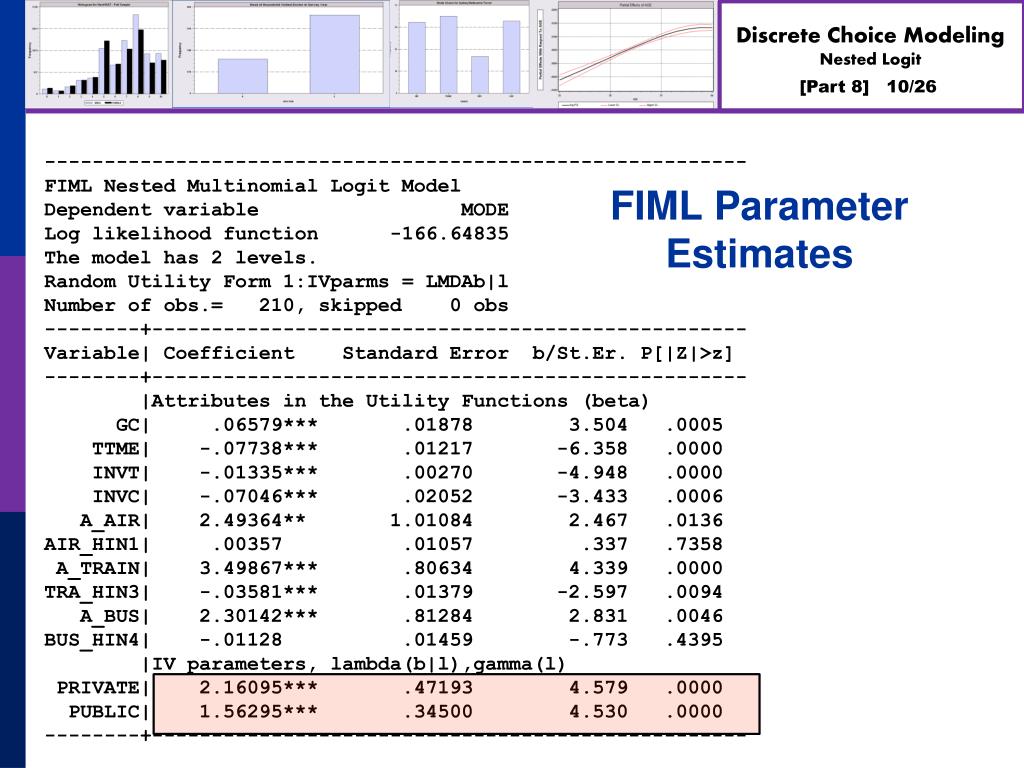
Task: Click the 'A_AIR' variable name
Action: point(110,521)
